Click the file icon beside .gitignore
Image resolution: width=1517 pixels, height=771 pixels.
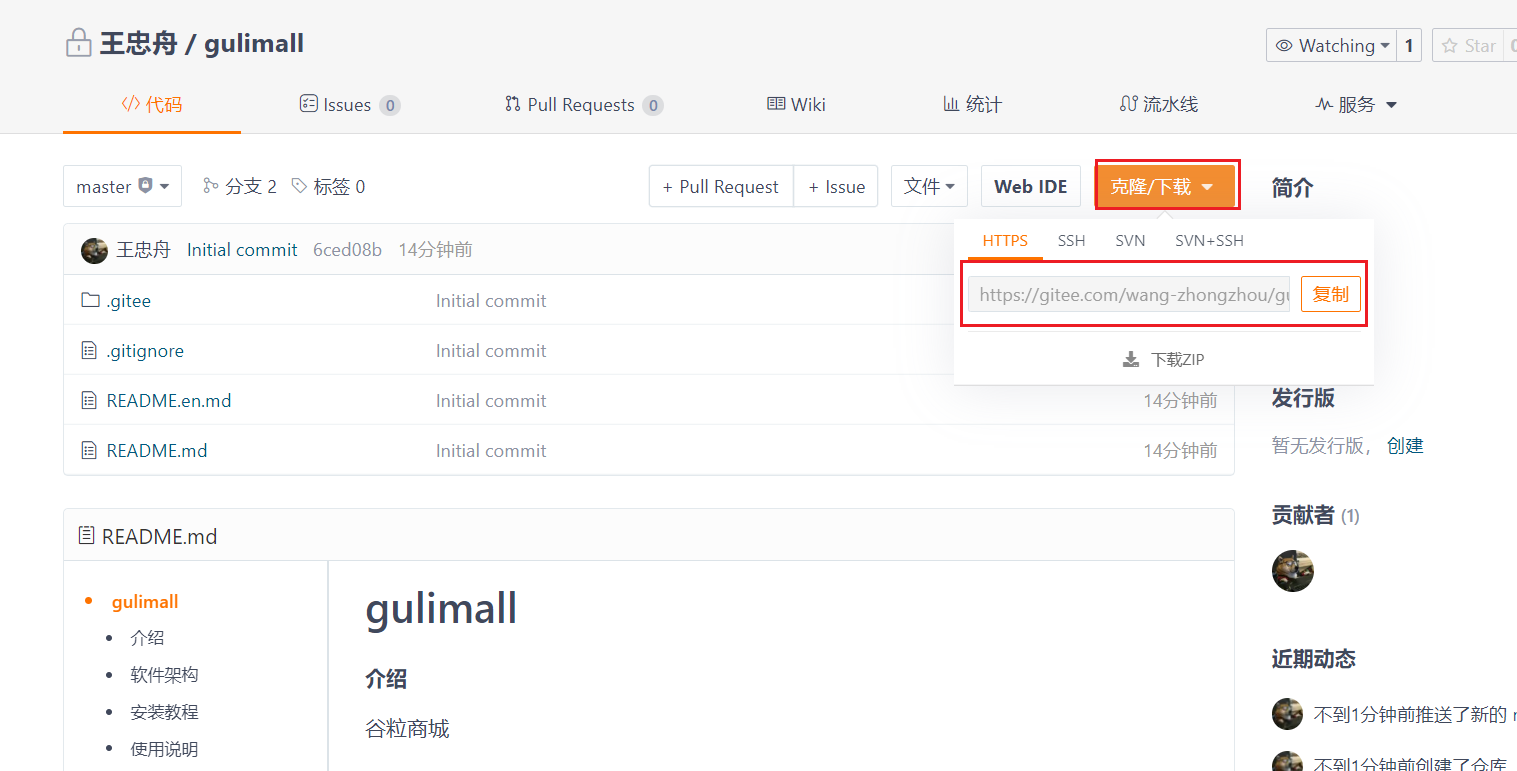89,350
